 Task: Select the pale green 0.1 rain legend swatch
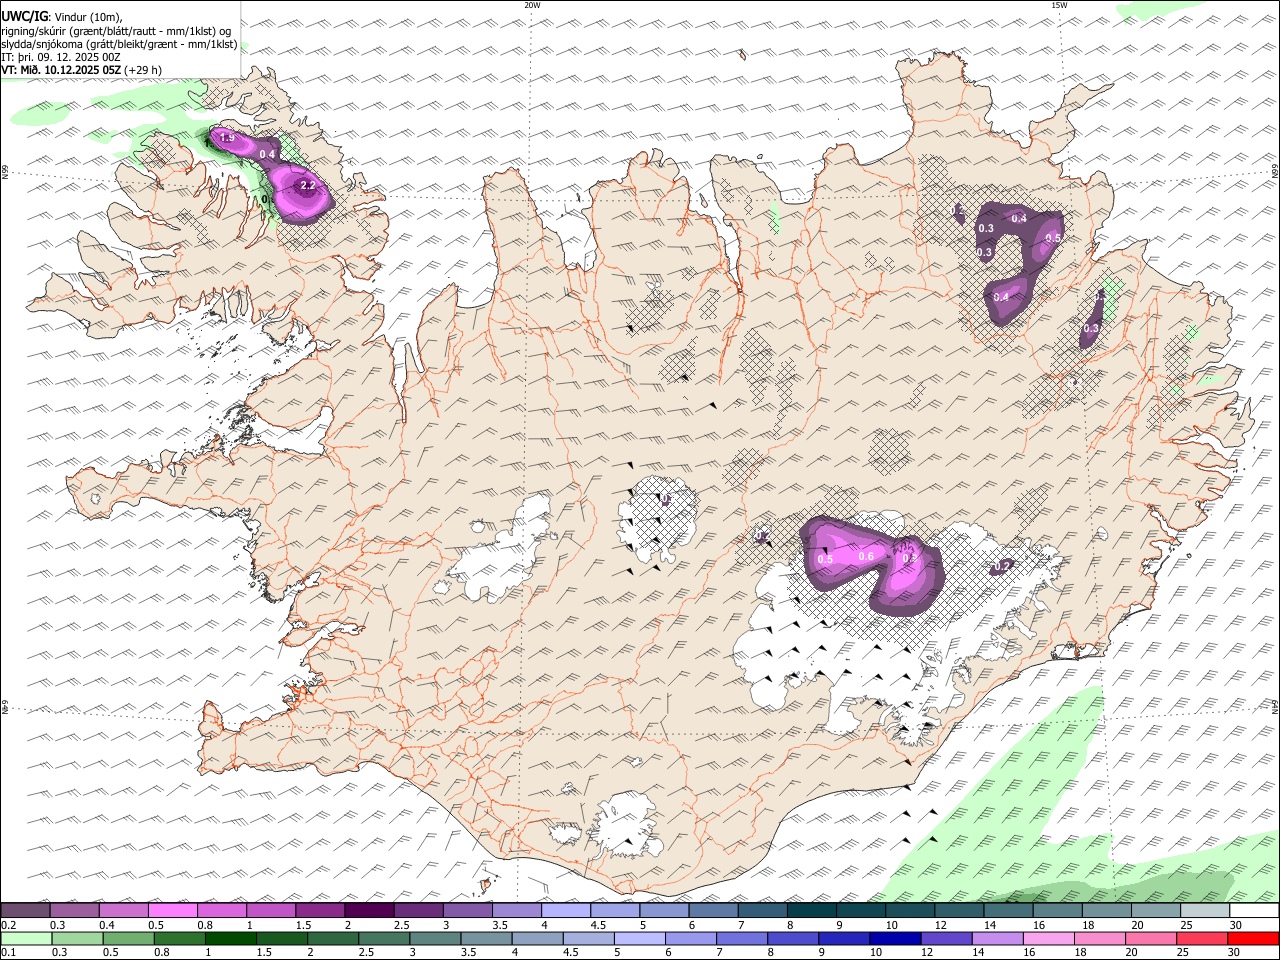pos(25,939)
